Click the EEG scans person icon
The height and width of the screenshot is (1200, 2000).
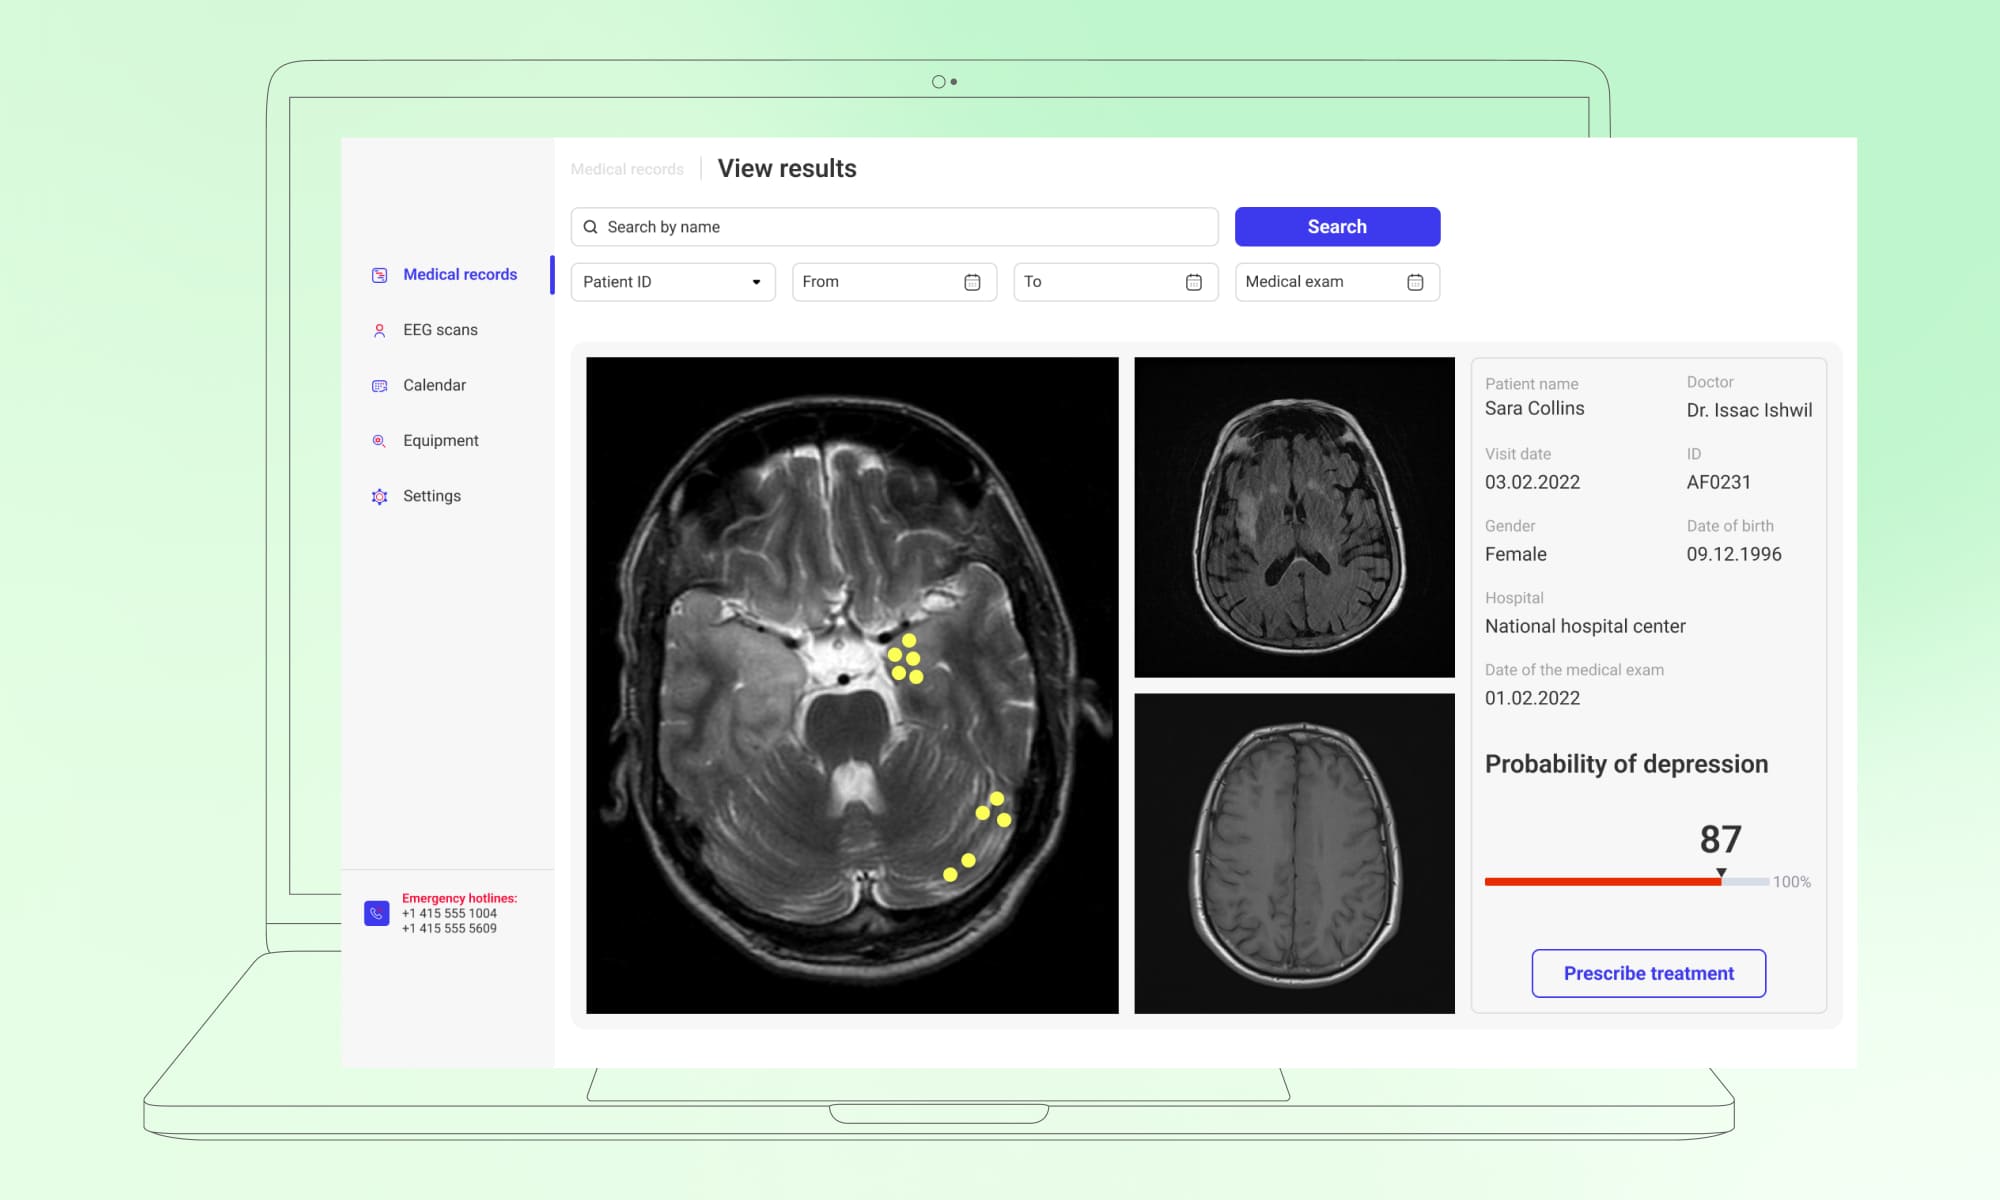coord(379,330)
